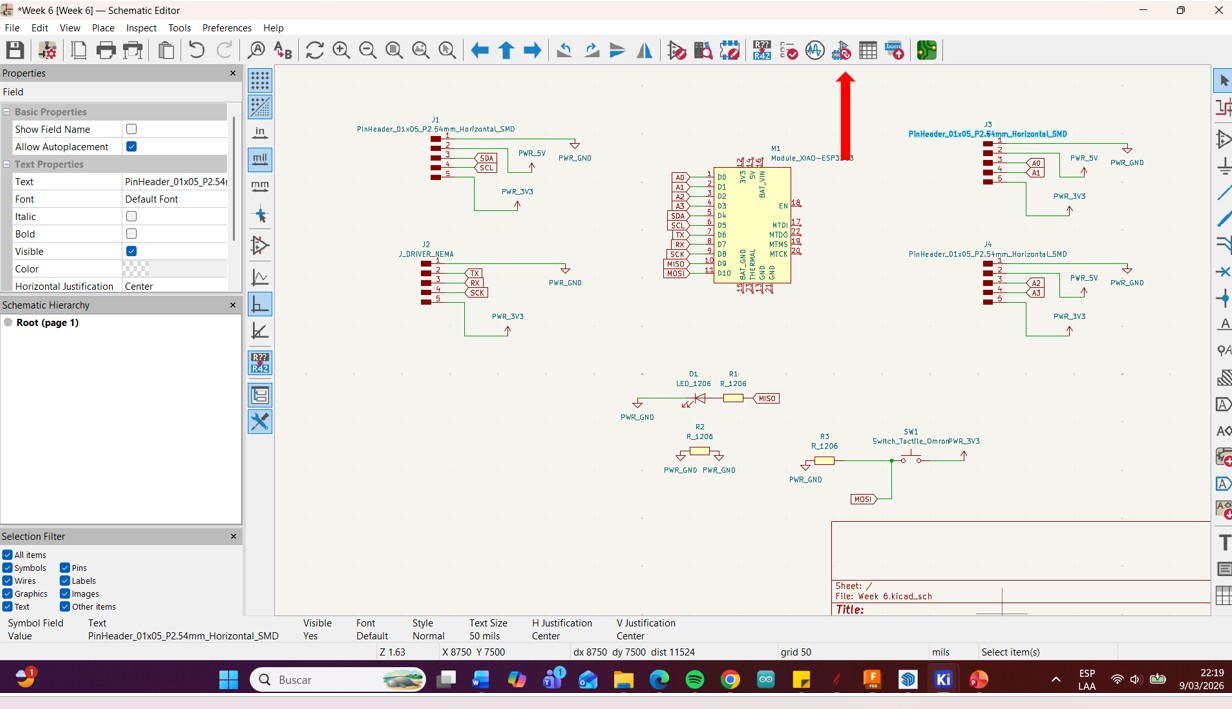
Task: Undo the last edit
Action: point(196,50)
